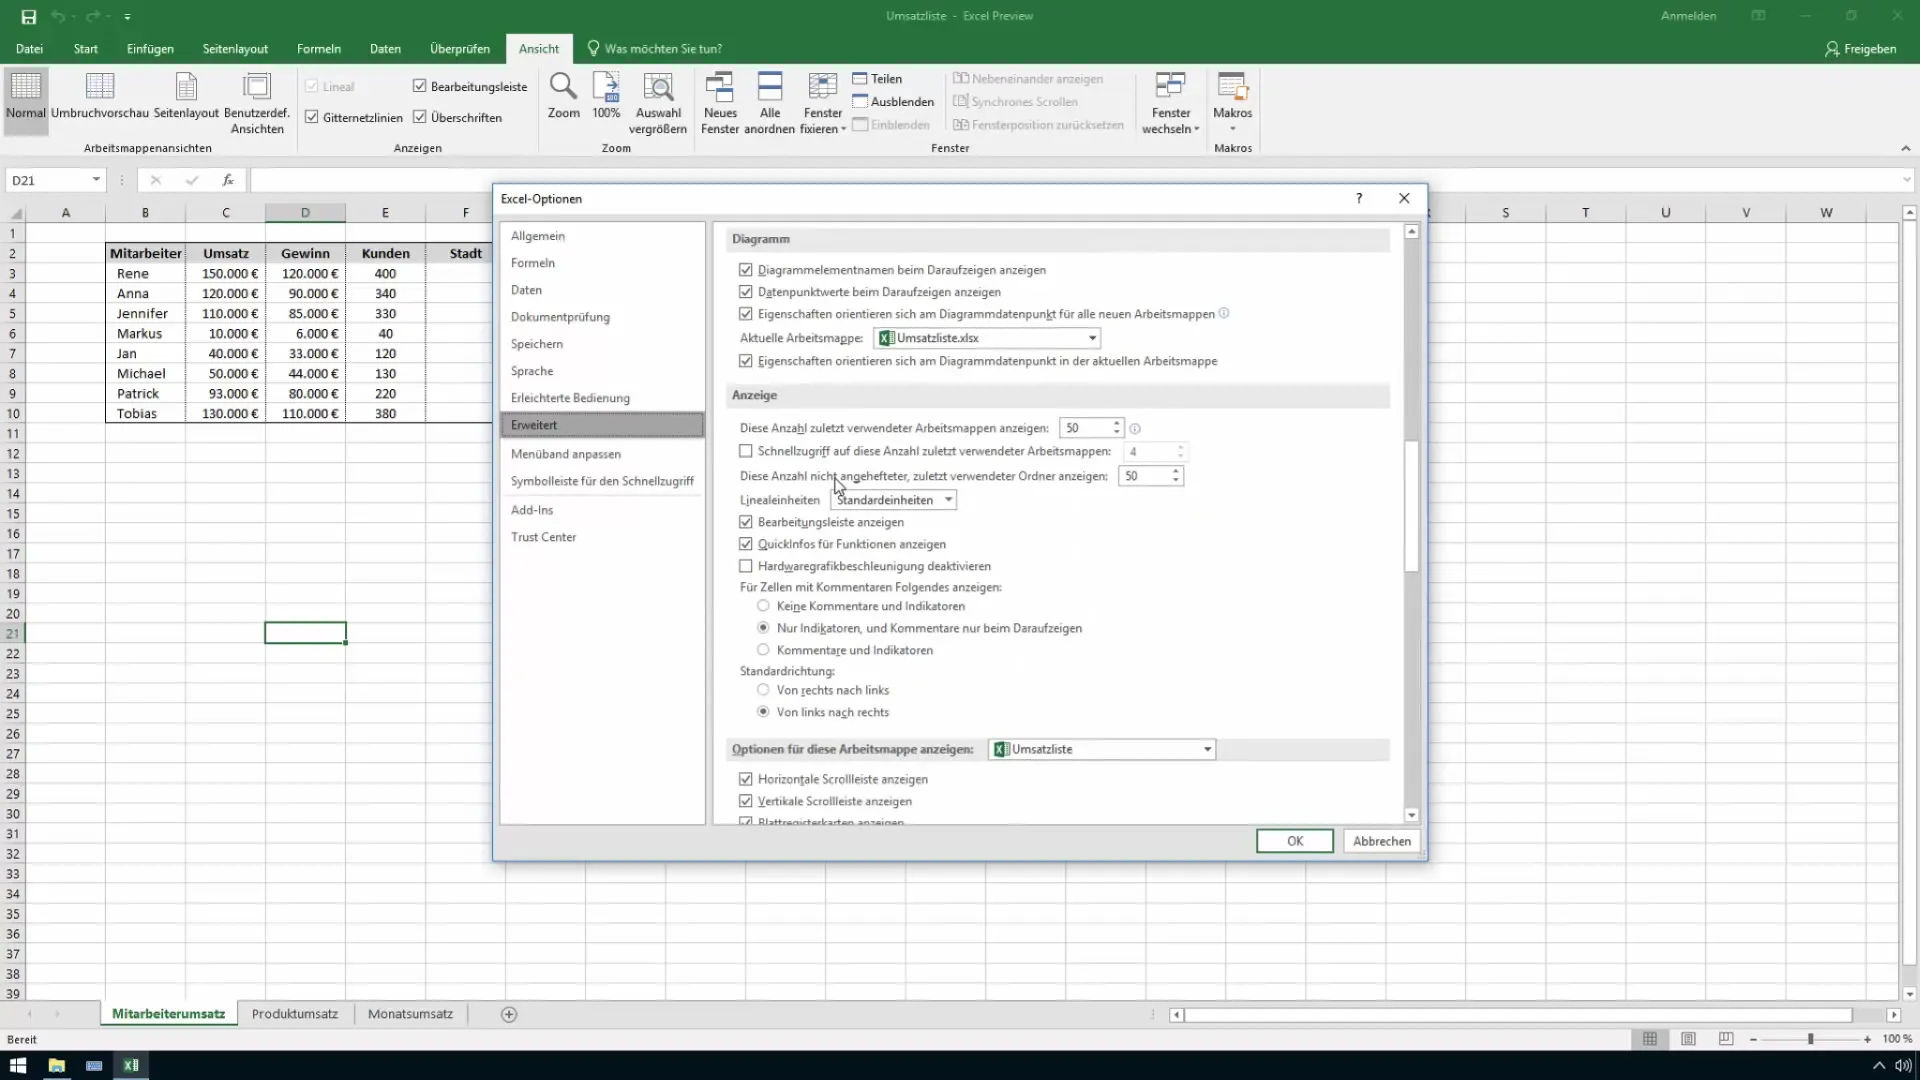The height and width of the screenshot is (1080, 1920).
Task: Select Allgemein category in options
Action: tap(602, 236)
